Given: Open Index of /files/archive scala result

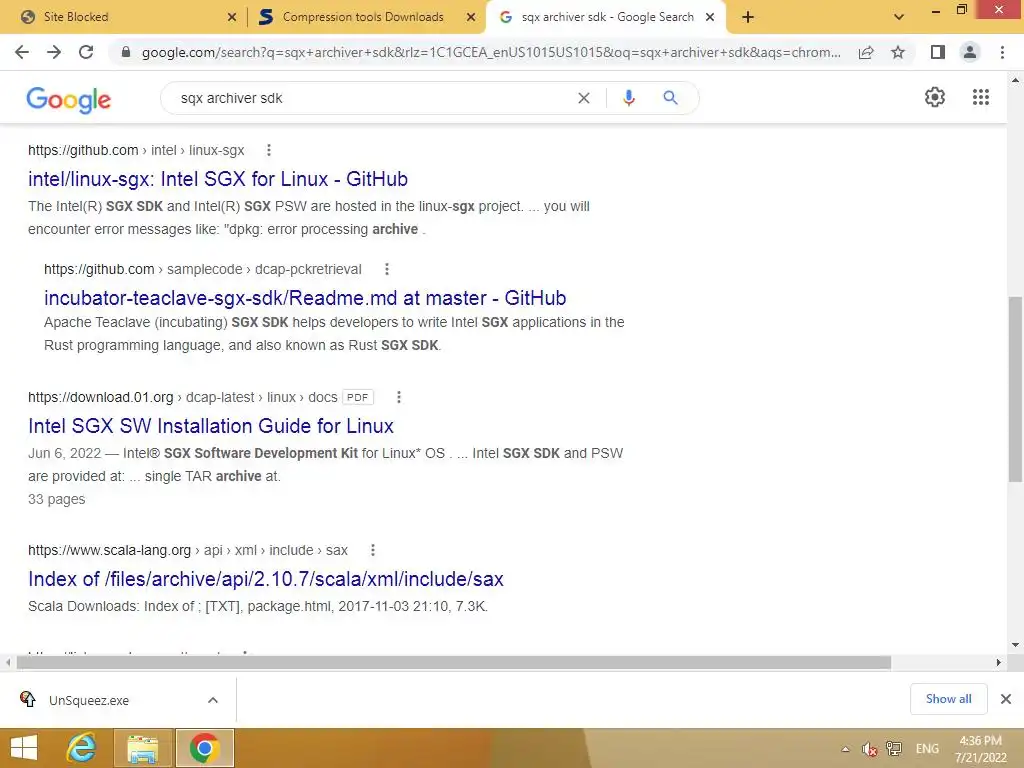Looking at the screenshot, I should 266,579.
